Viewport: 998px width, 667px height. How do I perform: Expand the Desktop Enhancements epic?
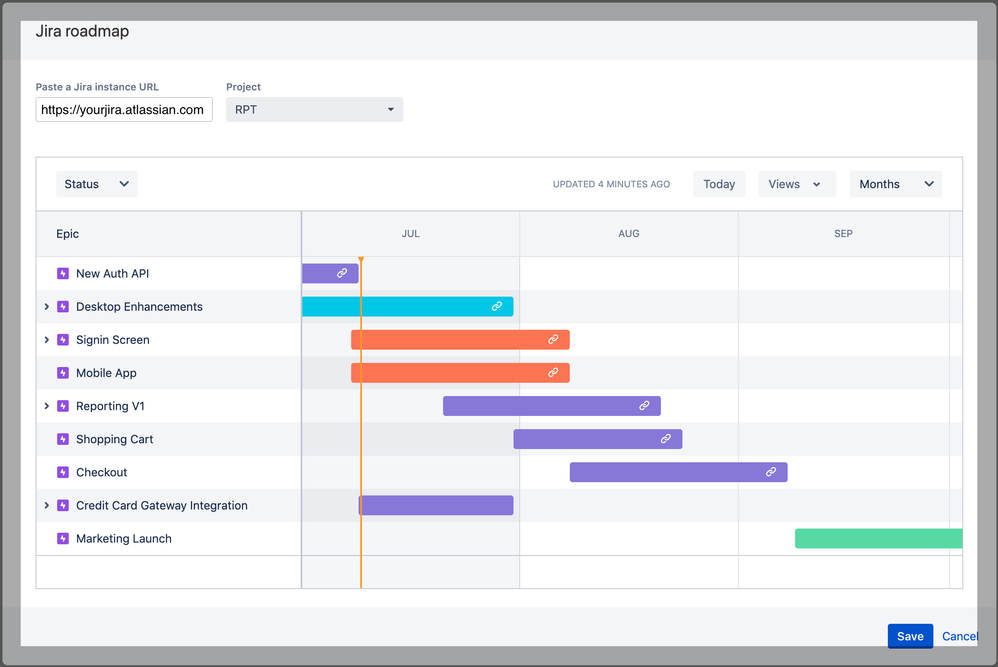click(46, 307)
